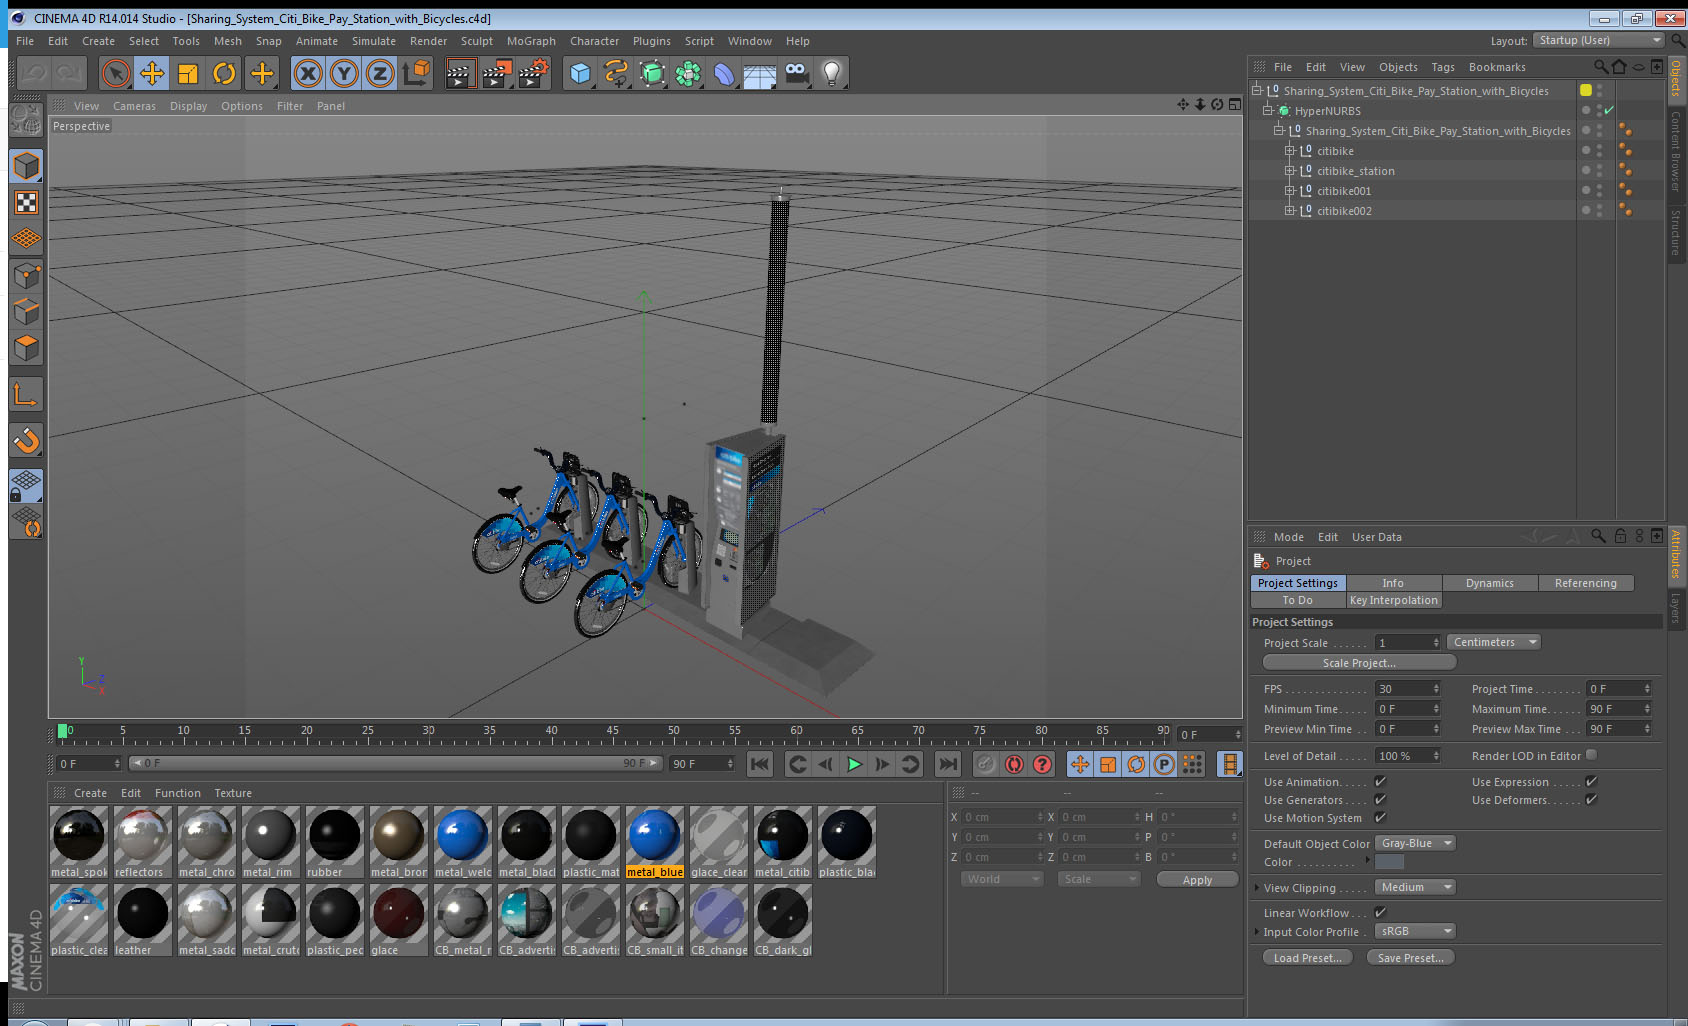Image resolution: width=1688 pixels, height=1026 pixels.
Task: Record active objects keyframe
Action: pyautogui.click(x=986, y=764)
